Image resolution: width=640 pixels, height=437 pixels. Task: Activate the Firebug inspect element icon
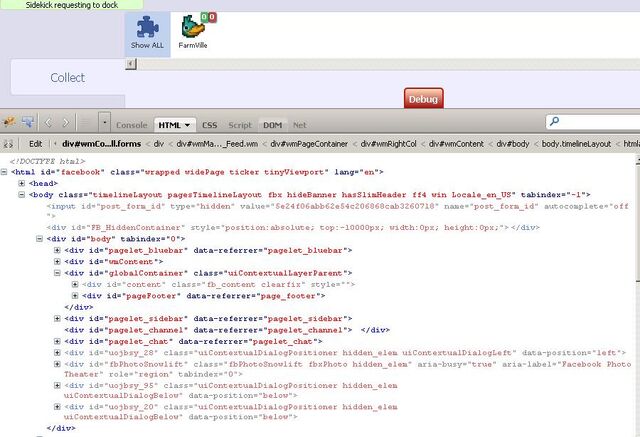click(x=28, y=122)
